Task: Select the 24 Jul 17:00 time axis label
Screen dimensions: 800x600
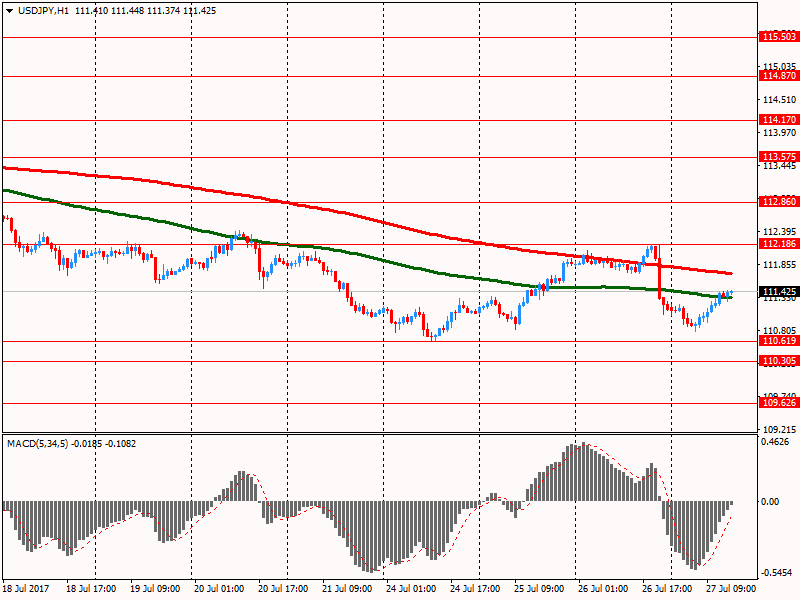Action: click(x=475, y=589)
